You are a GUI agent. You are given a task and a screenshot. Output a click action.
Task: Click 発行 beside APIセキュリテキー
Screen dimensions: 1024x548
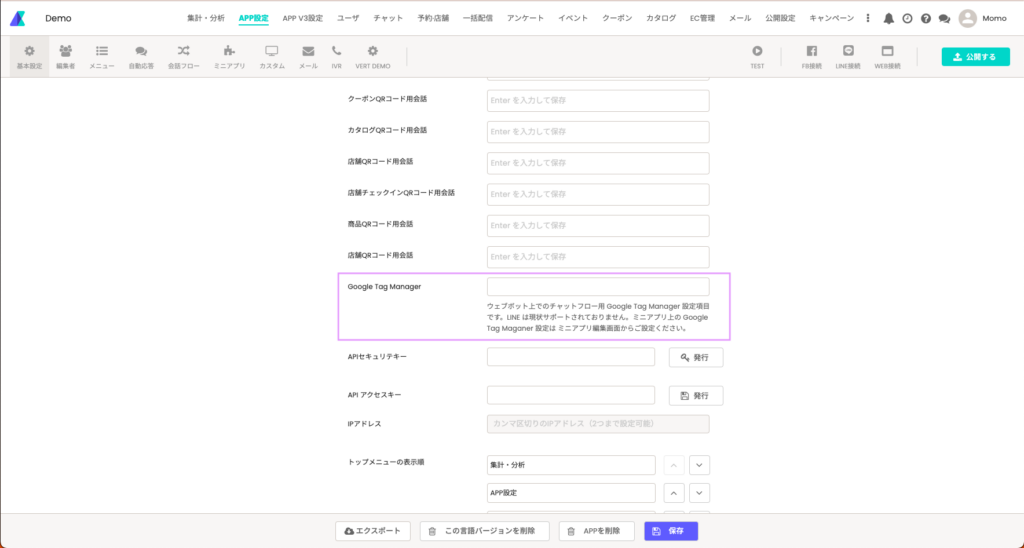coord(696,357)
